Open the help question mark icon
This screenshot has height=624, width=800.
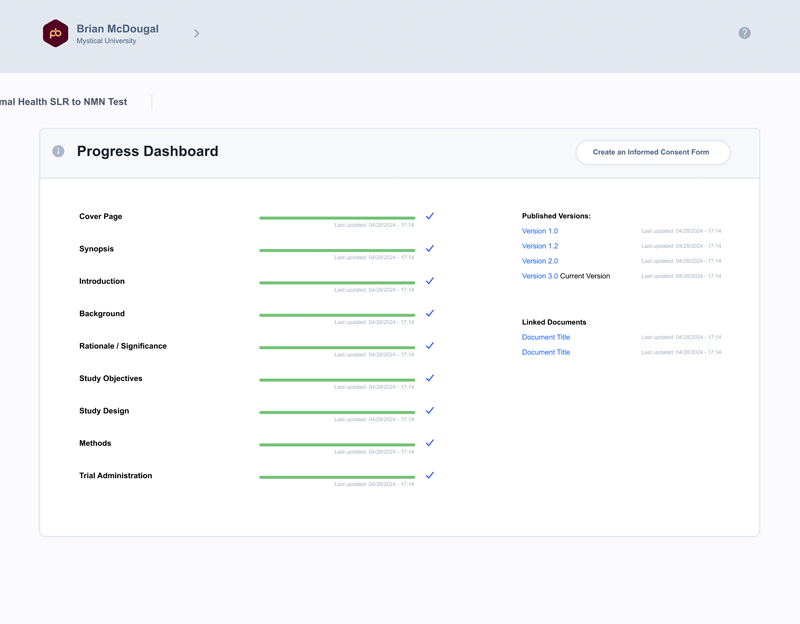(x=744, y=33)
